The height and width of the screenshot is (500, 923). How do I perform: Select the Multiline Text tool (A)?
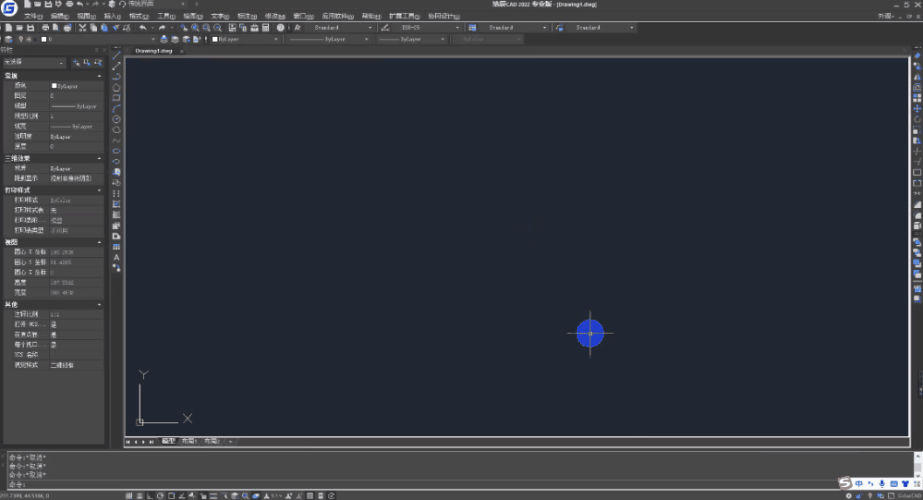(x=116, y=257)
